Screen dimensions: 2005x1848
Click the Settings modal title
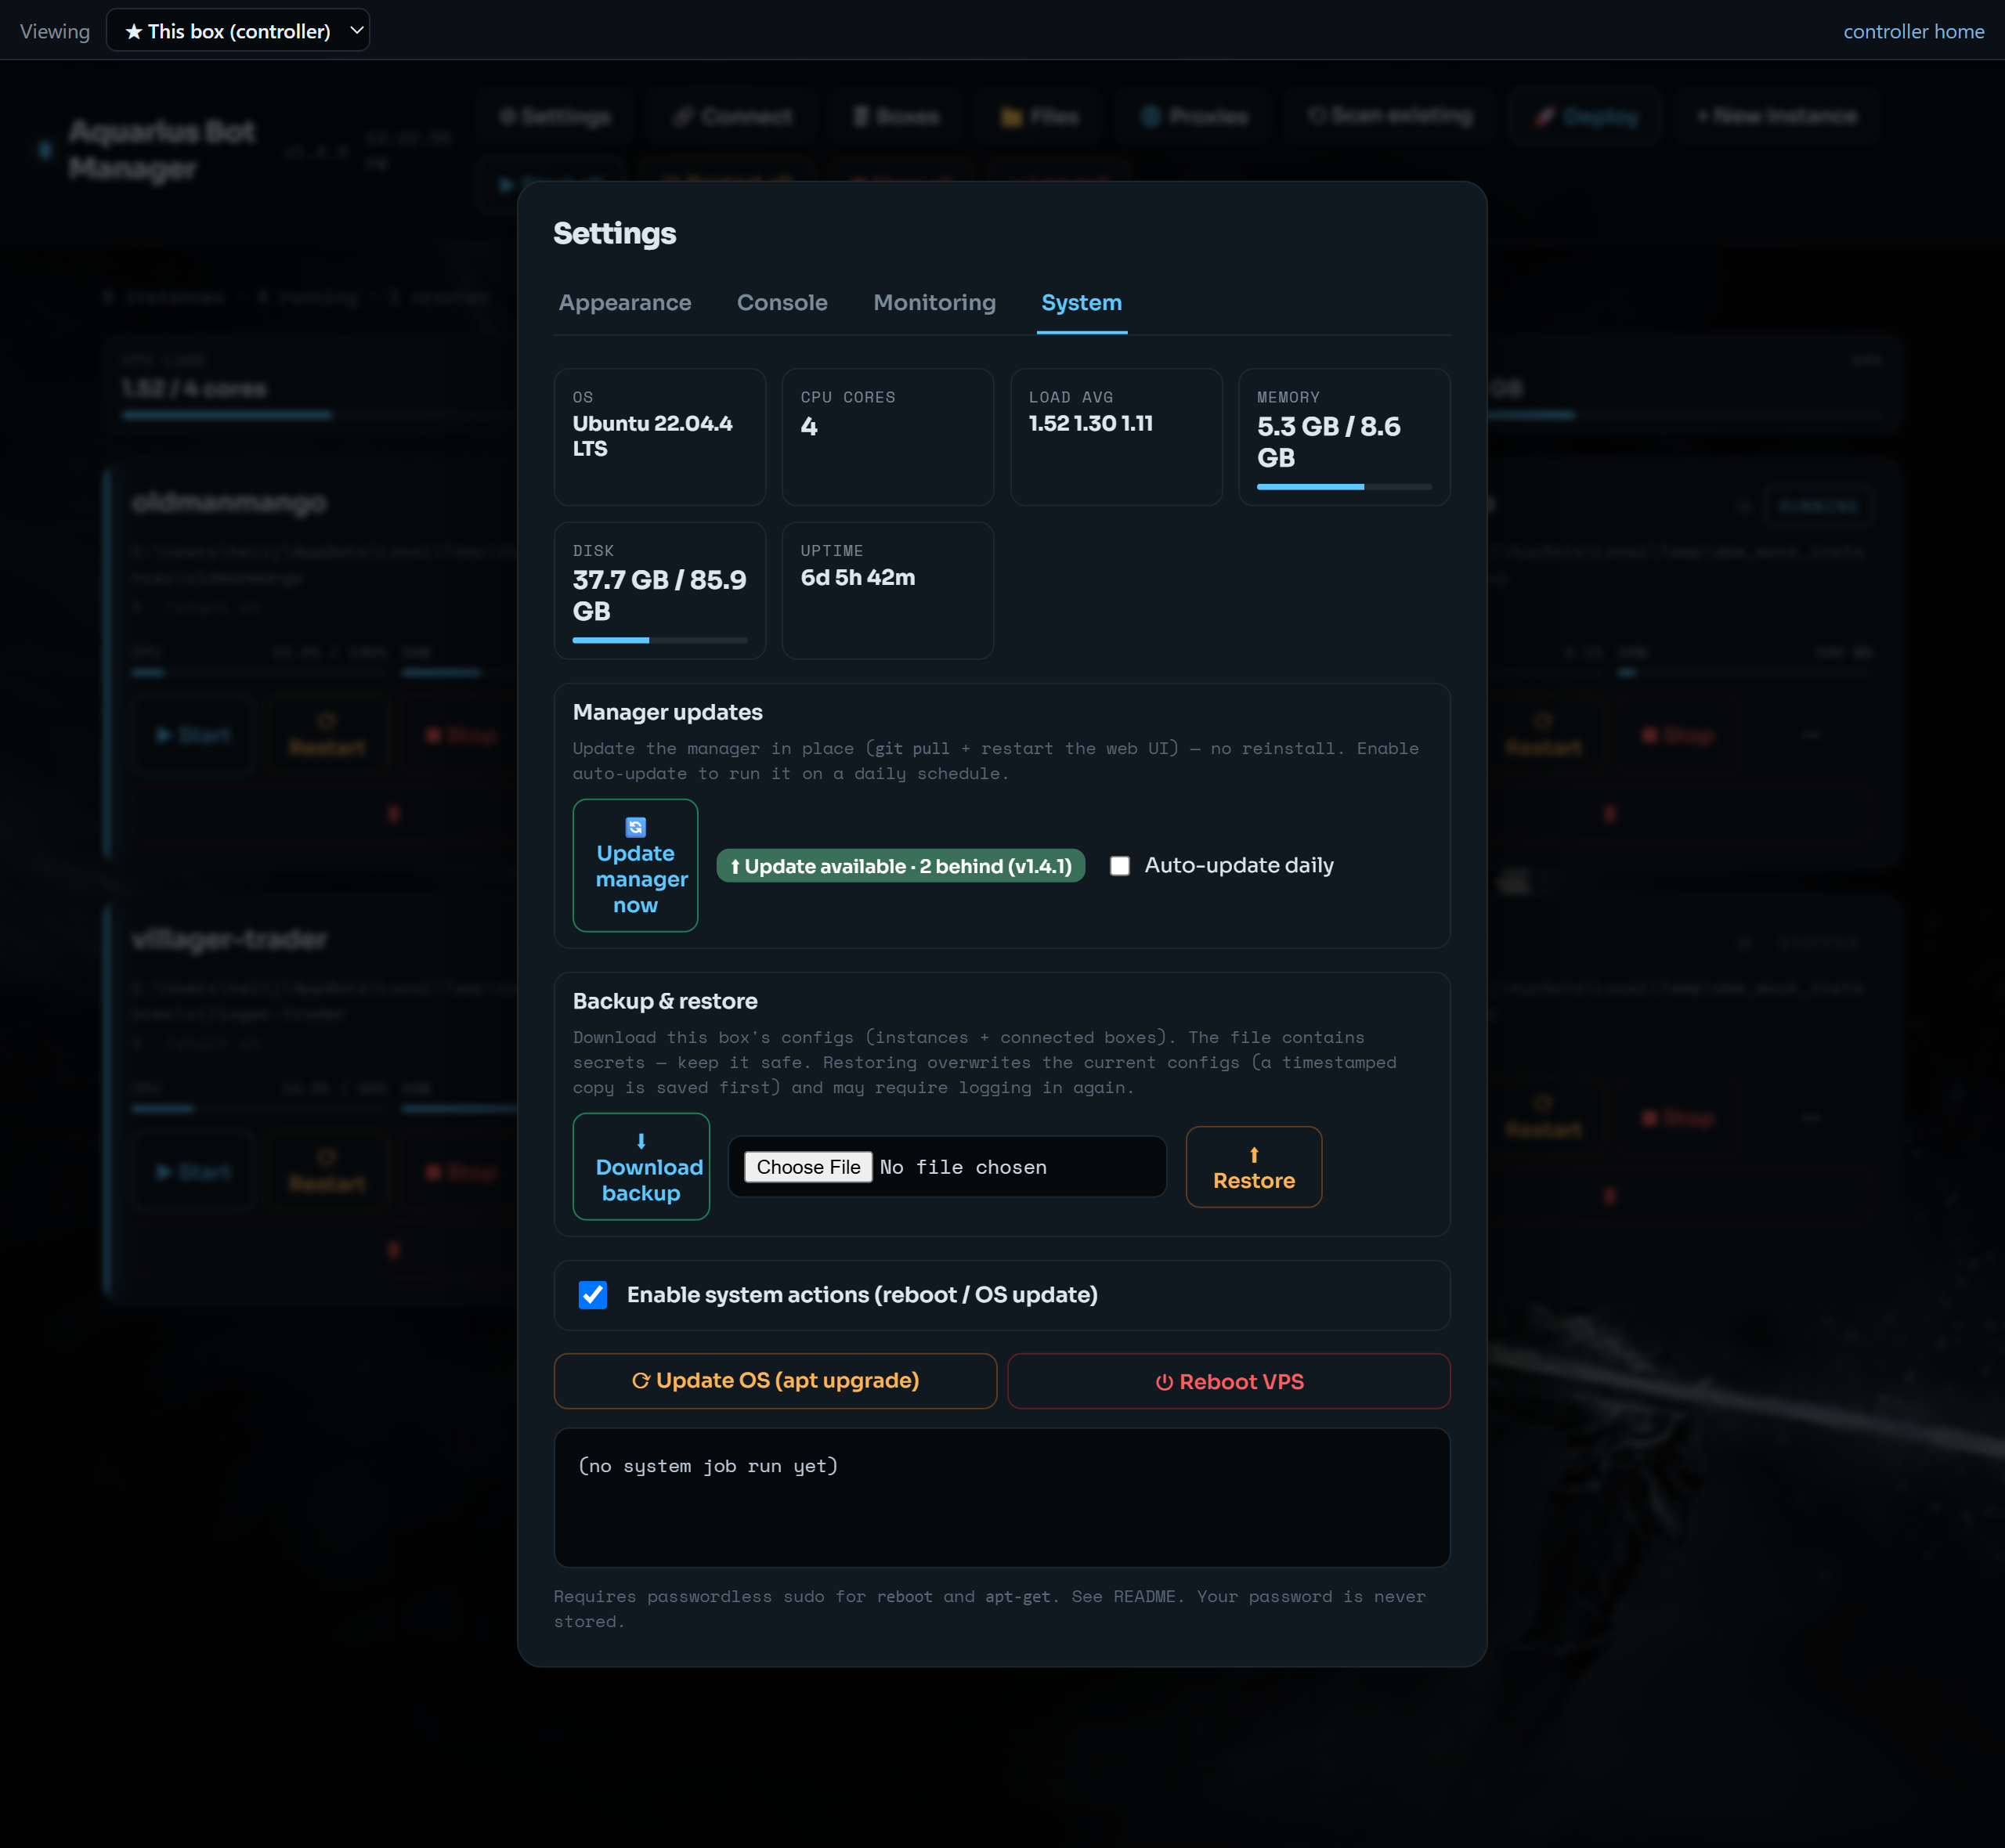coord(615,233)
